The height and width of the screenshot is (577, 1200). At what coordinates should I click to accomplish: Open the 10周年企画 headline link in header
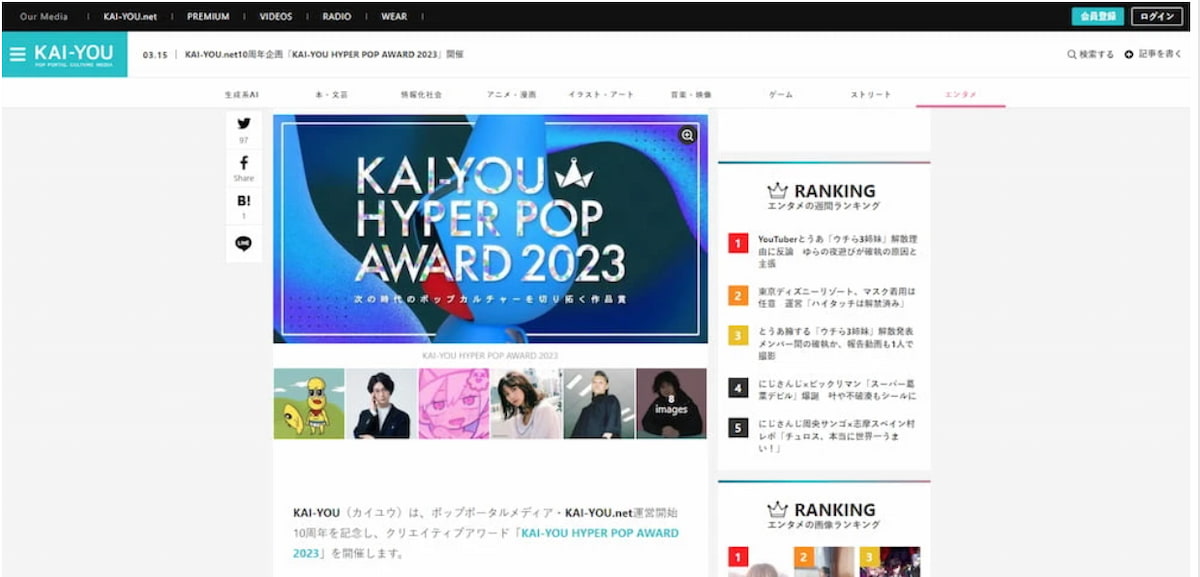(x=324, y=54)
